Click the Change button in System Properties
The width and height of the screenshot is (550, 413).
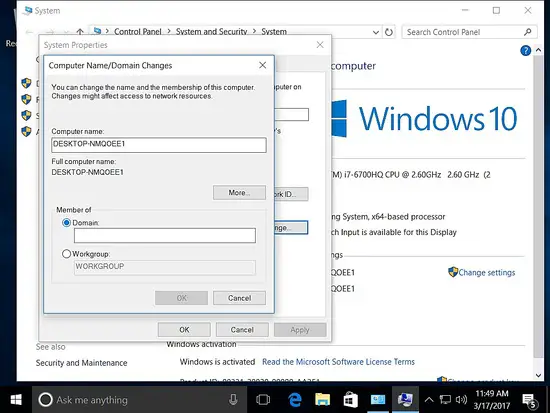click(291, 228)
